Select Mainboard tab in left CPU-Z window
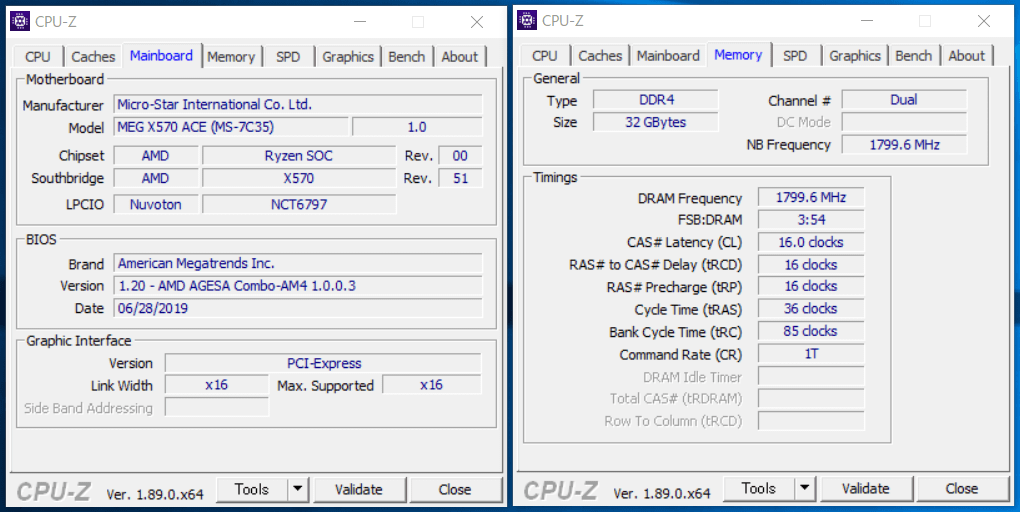The width and height of the screenshot is (1020, 512). point(161,55)
